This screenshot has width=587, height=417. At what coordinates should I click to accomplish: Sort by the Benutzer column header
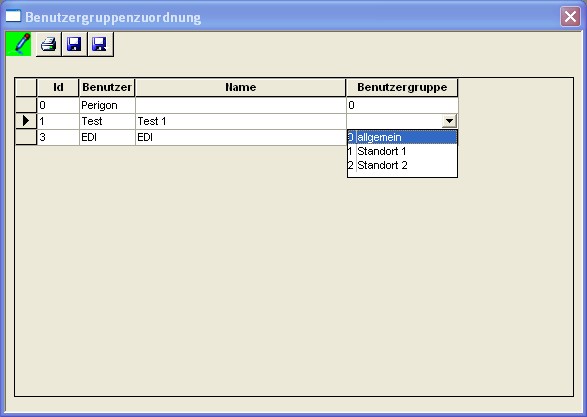[x=107, y=87]
